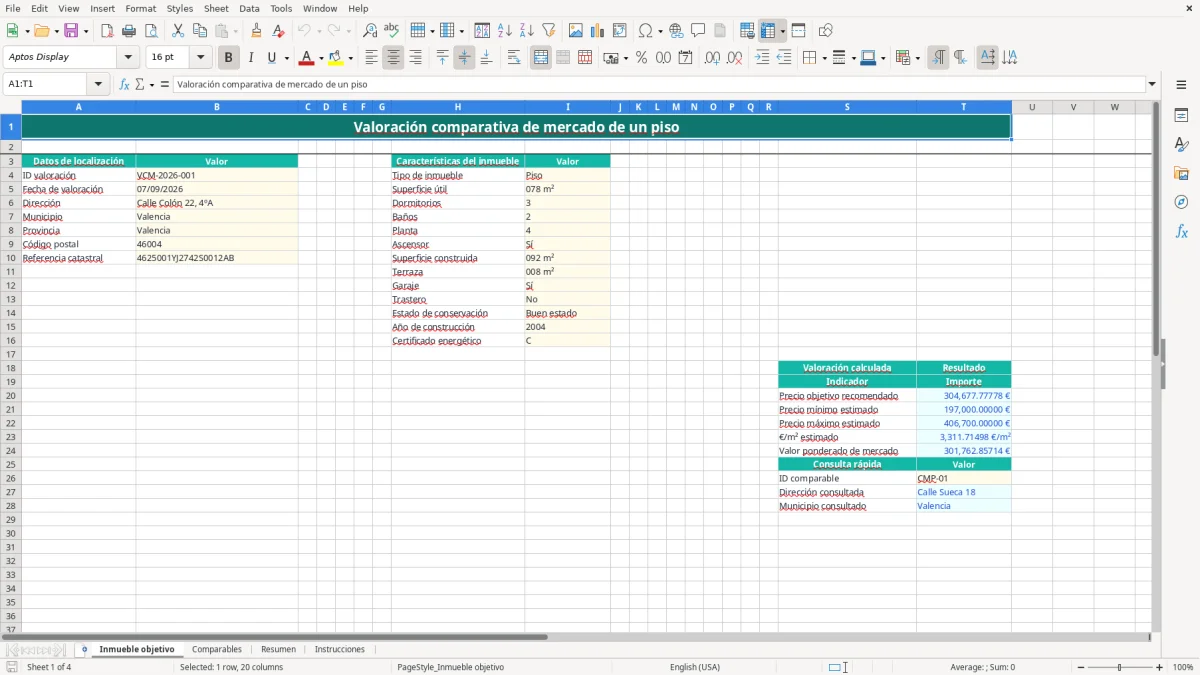
Task: Click the 100% zoom level
Action: [x=1183, y=667]
